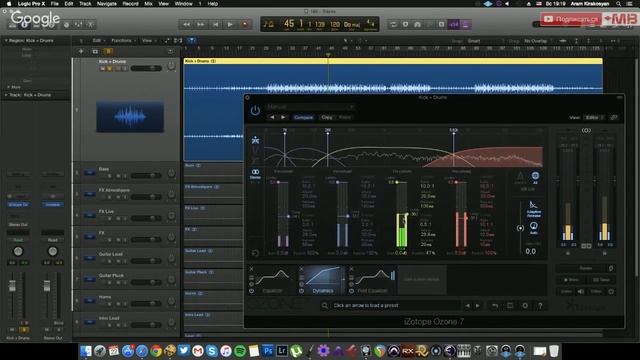
Task: Click the Copy button in plugin header
Action: [327, 117]
